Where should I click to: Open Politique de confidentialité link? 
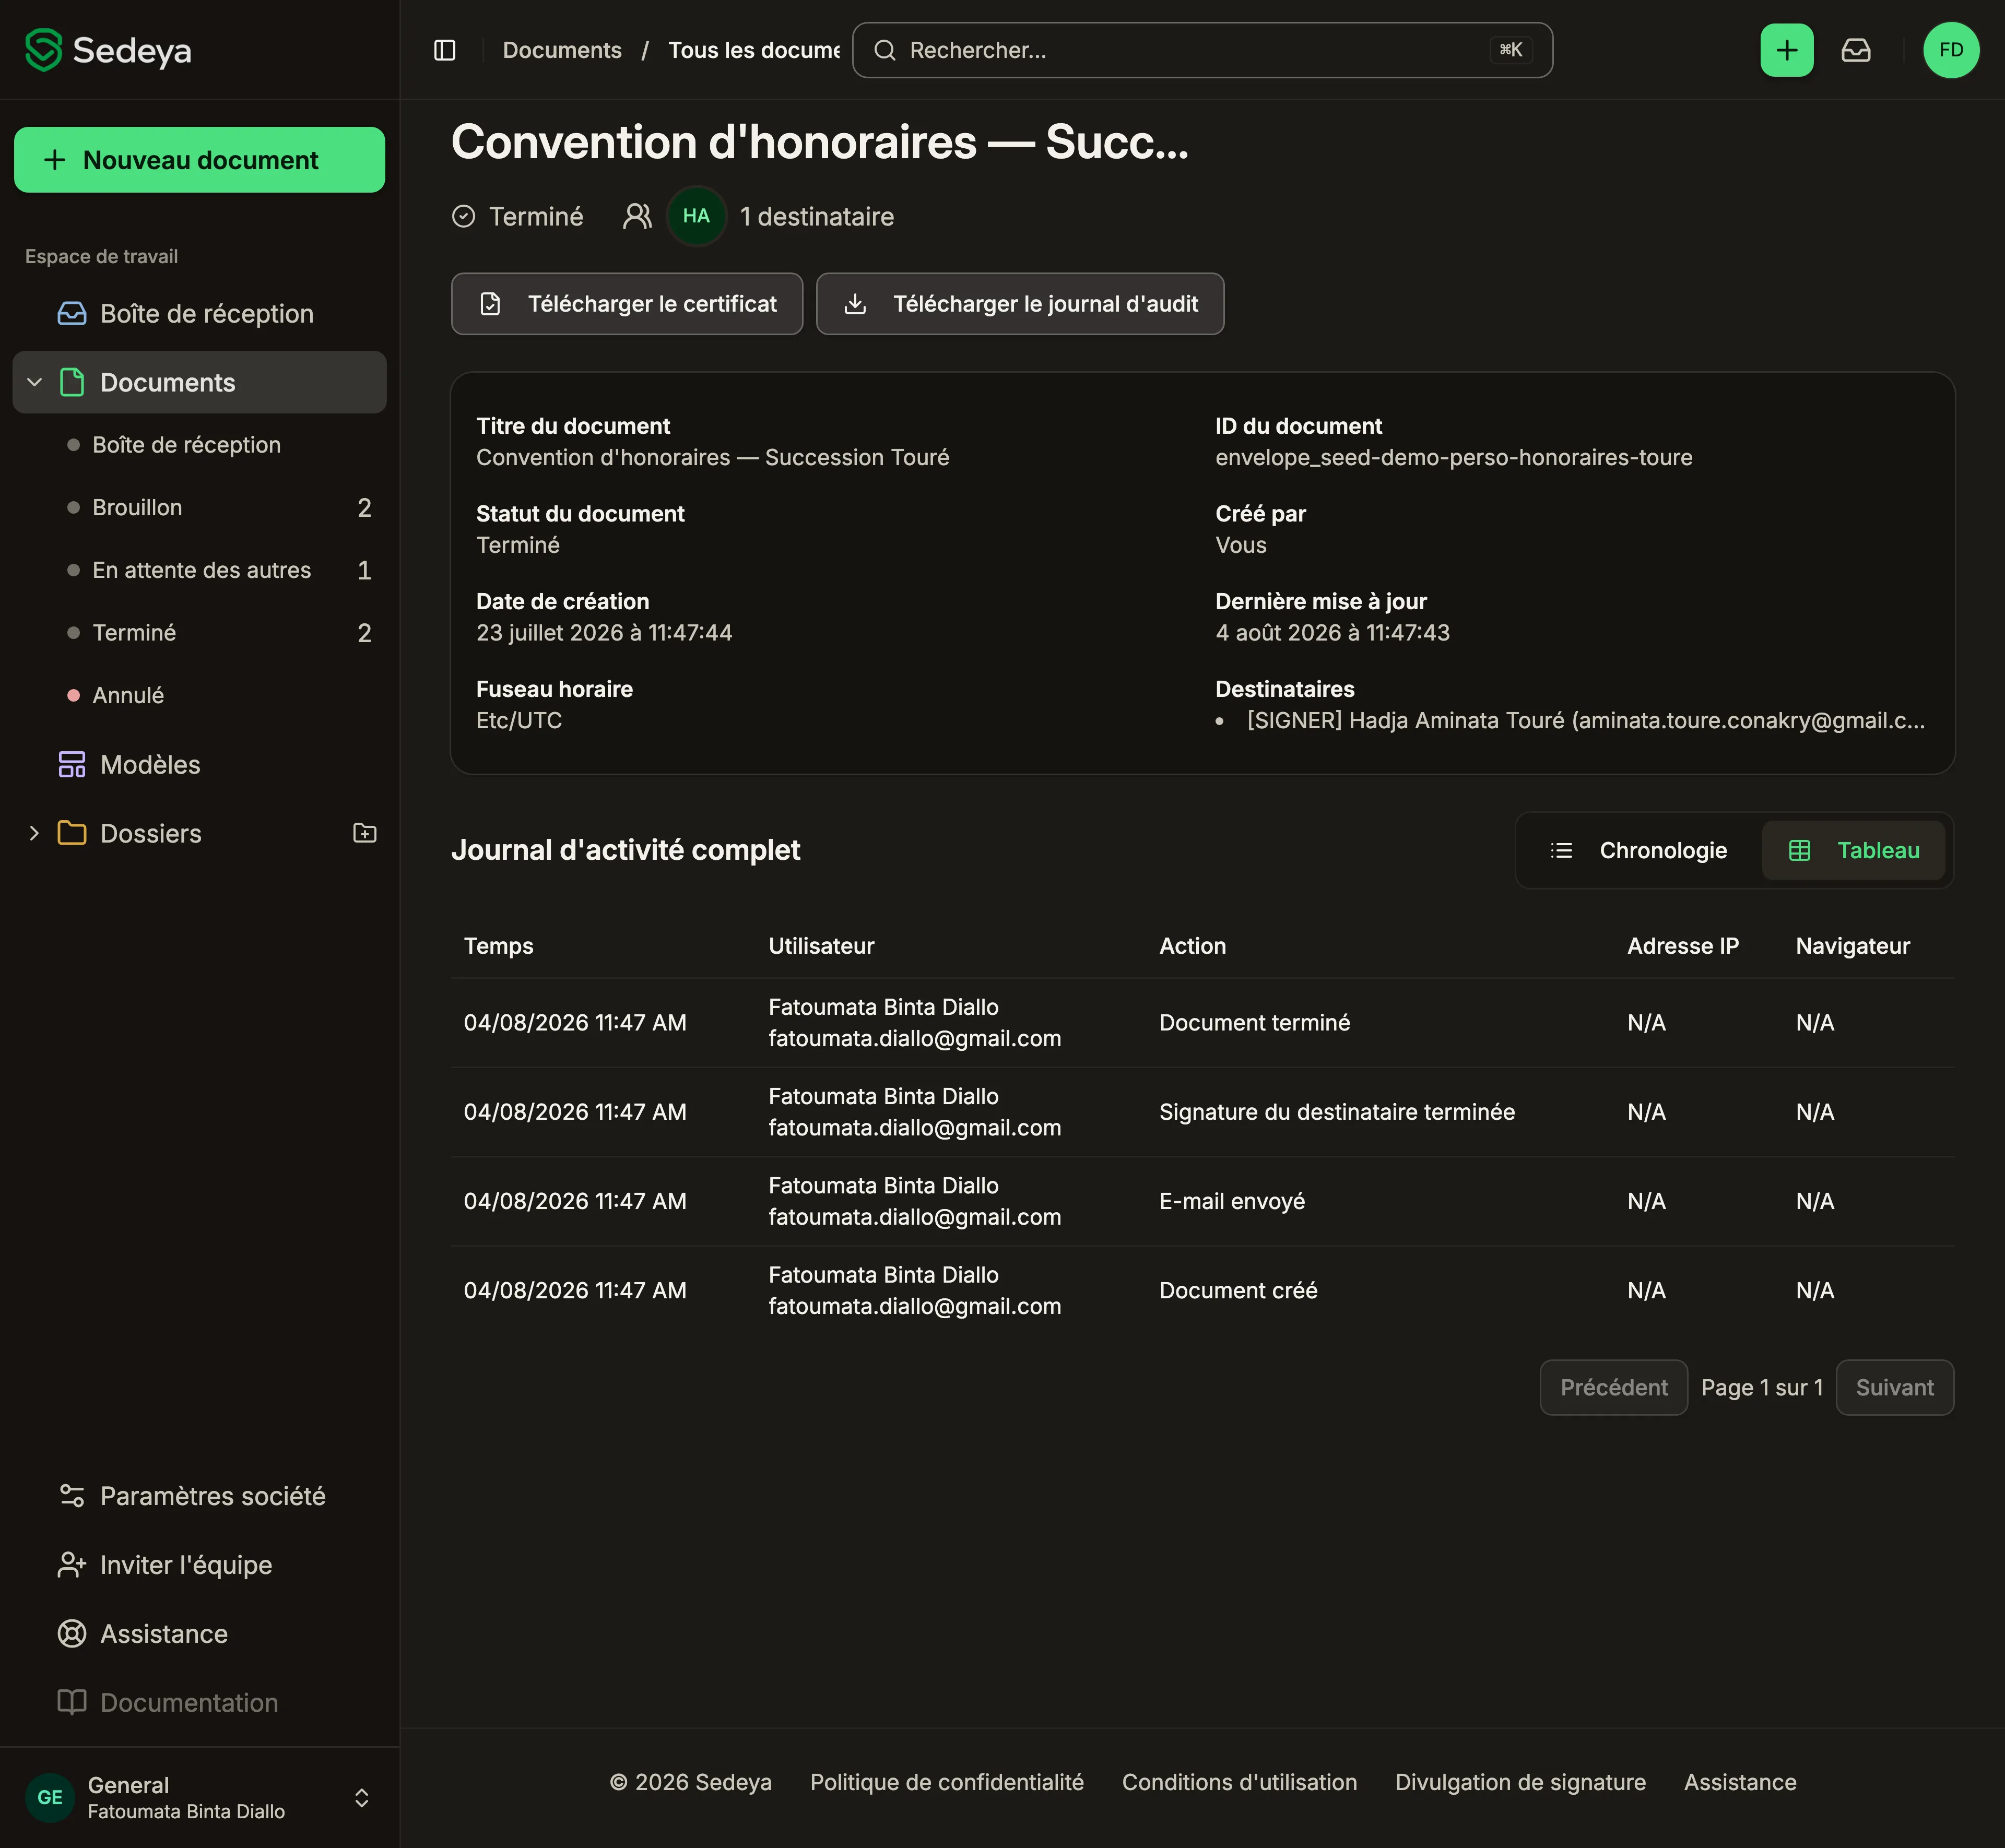click(x=946, y=1782)
